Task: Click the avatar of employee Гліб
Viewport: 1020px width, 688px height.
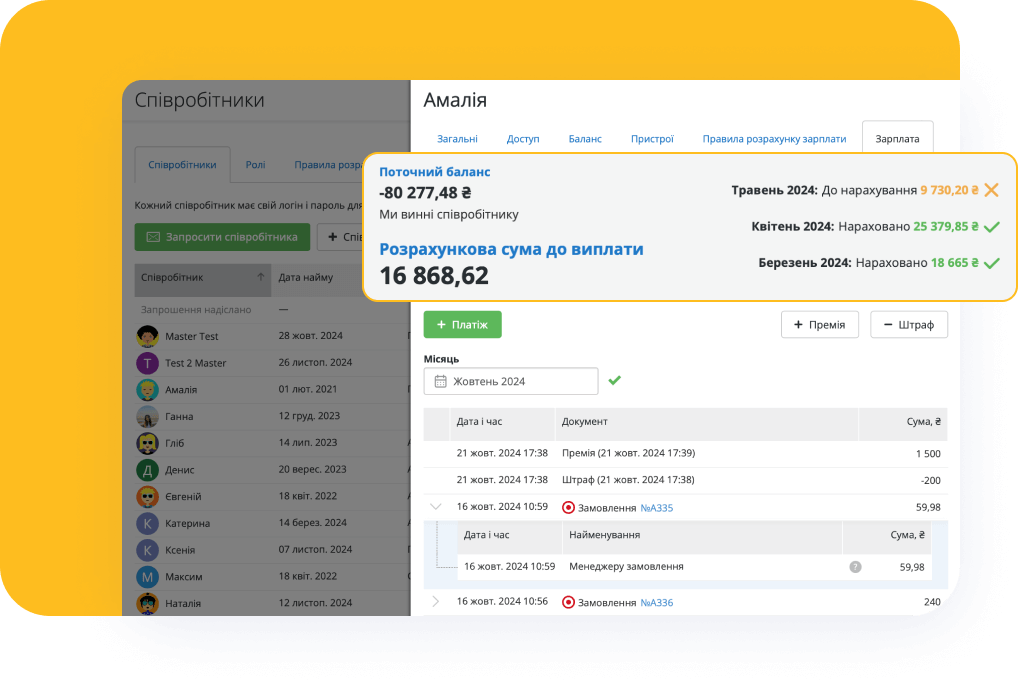Action: [x=147, y=443]
